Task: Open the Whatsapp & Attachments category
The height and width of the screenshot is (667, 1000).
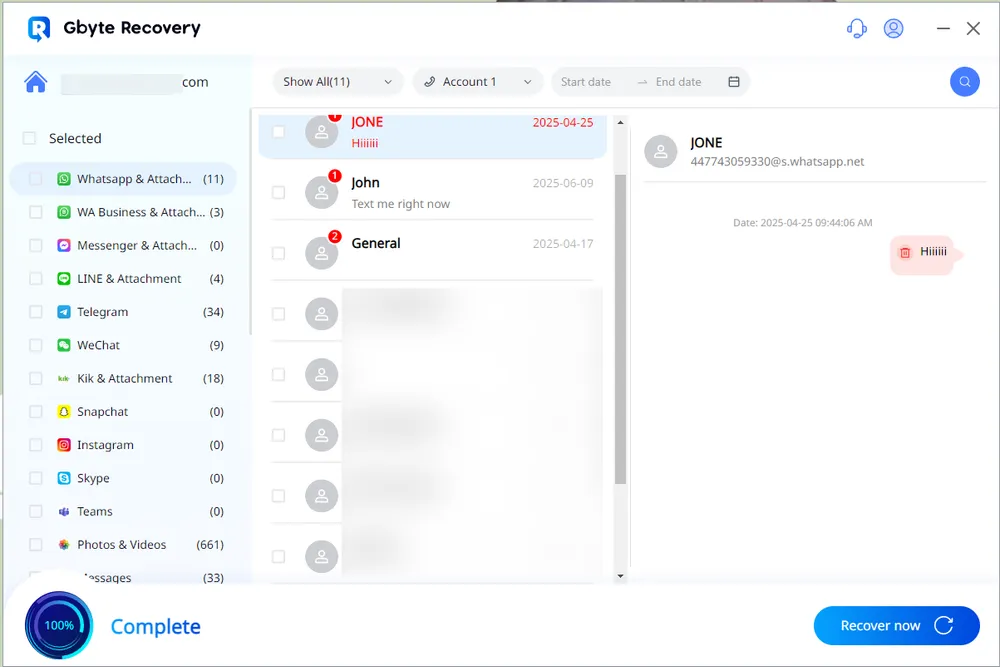Action: [x=134, y=179]
